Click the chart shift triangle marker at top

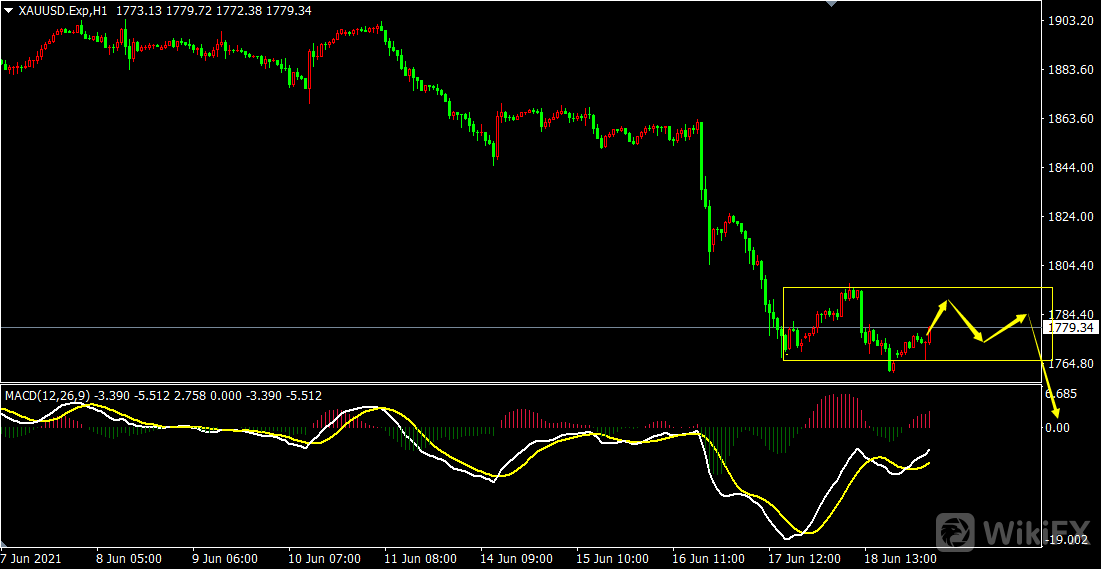[x=829, y=4]
